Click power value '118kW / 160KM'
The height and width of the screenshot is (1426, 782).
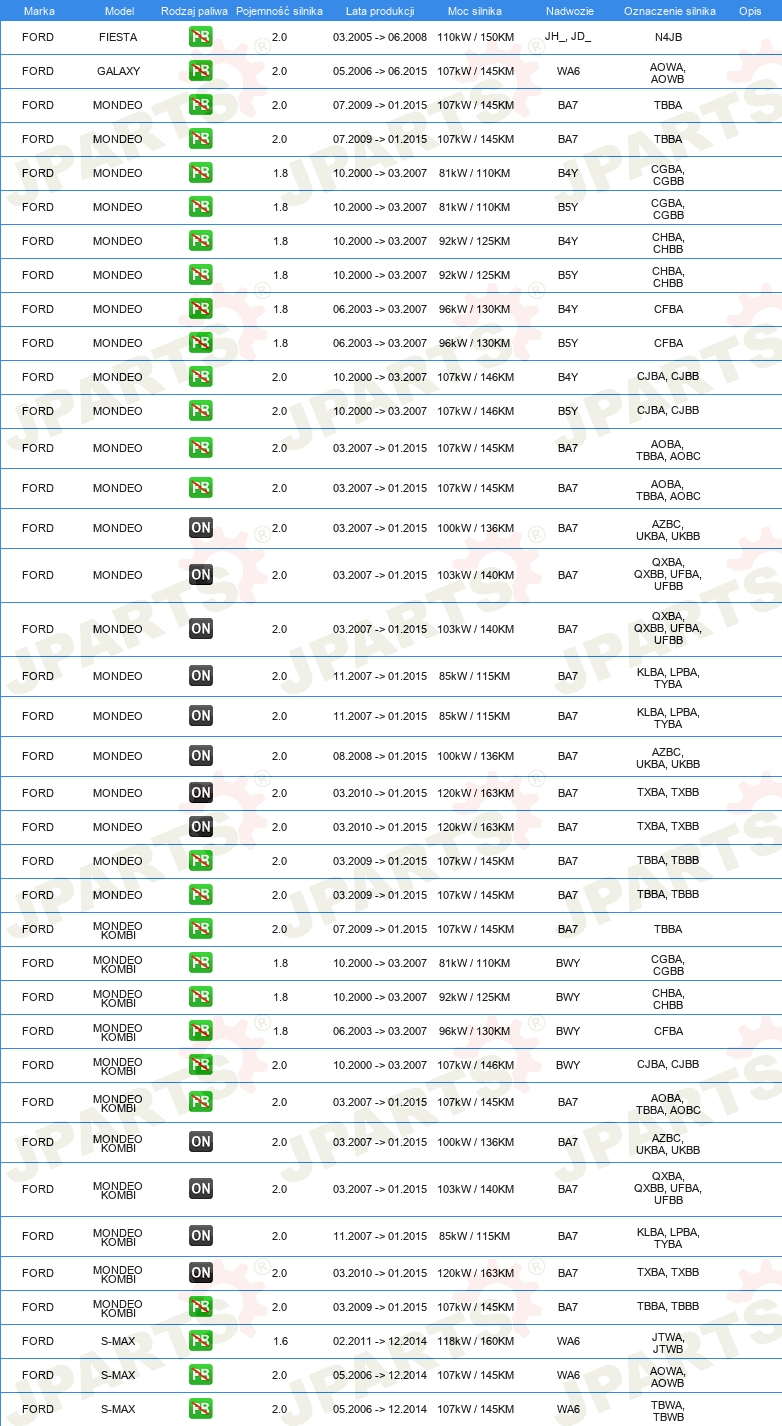point(475,1341)
